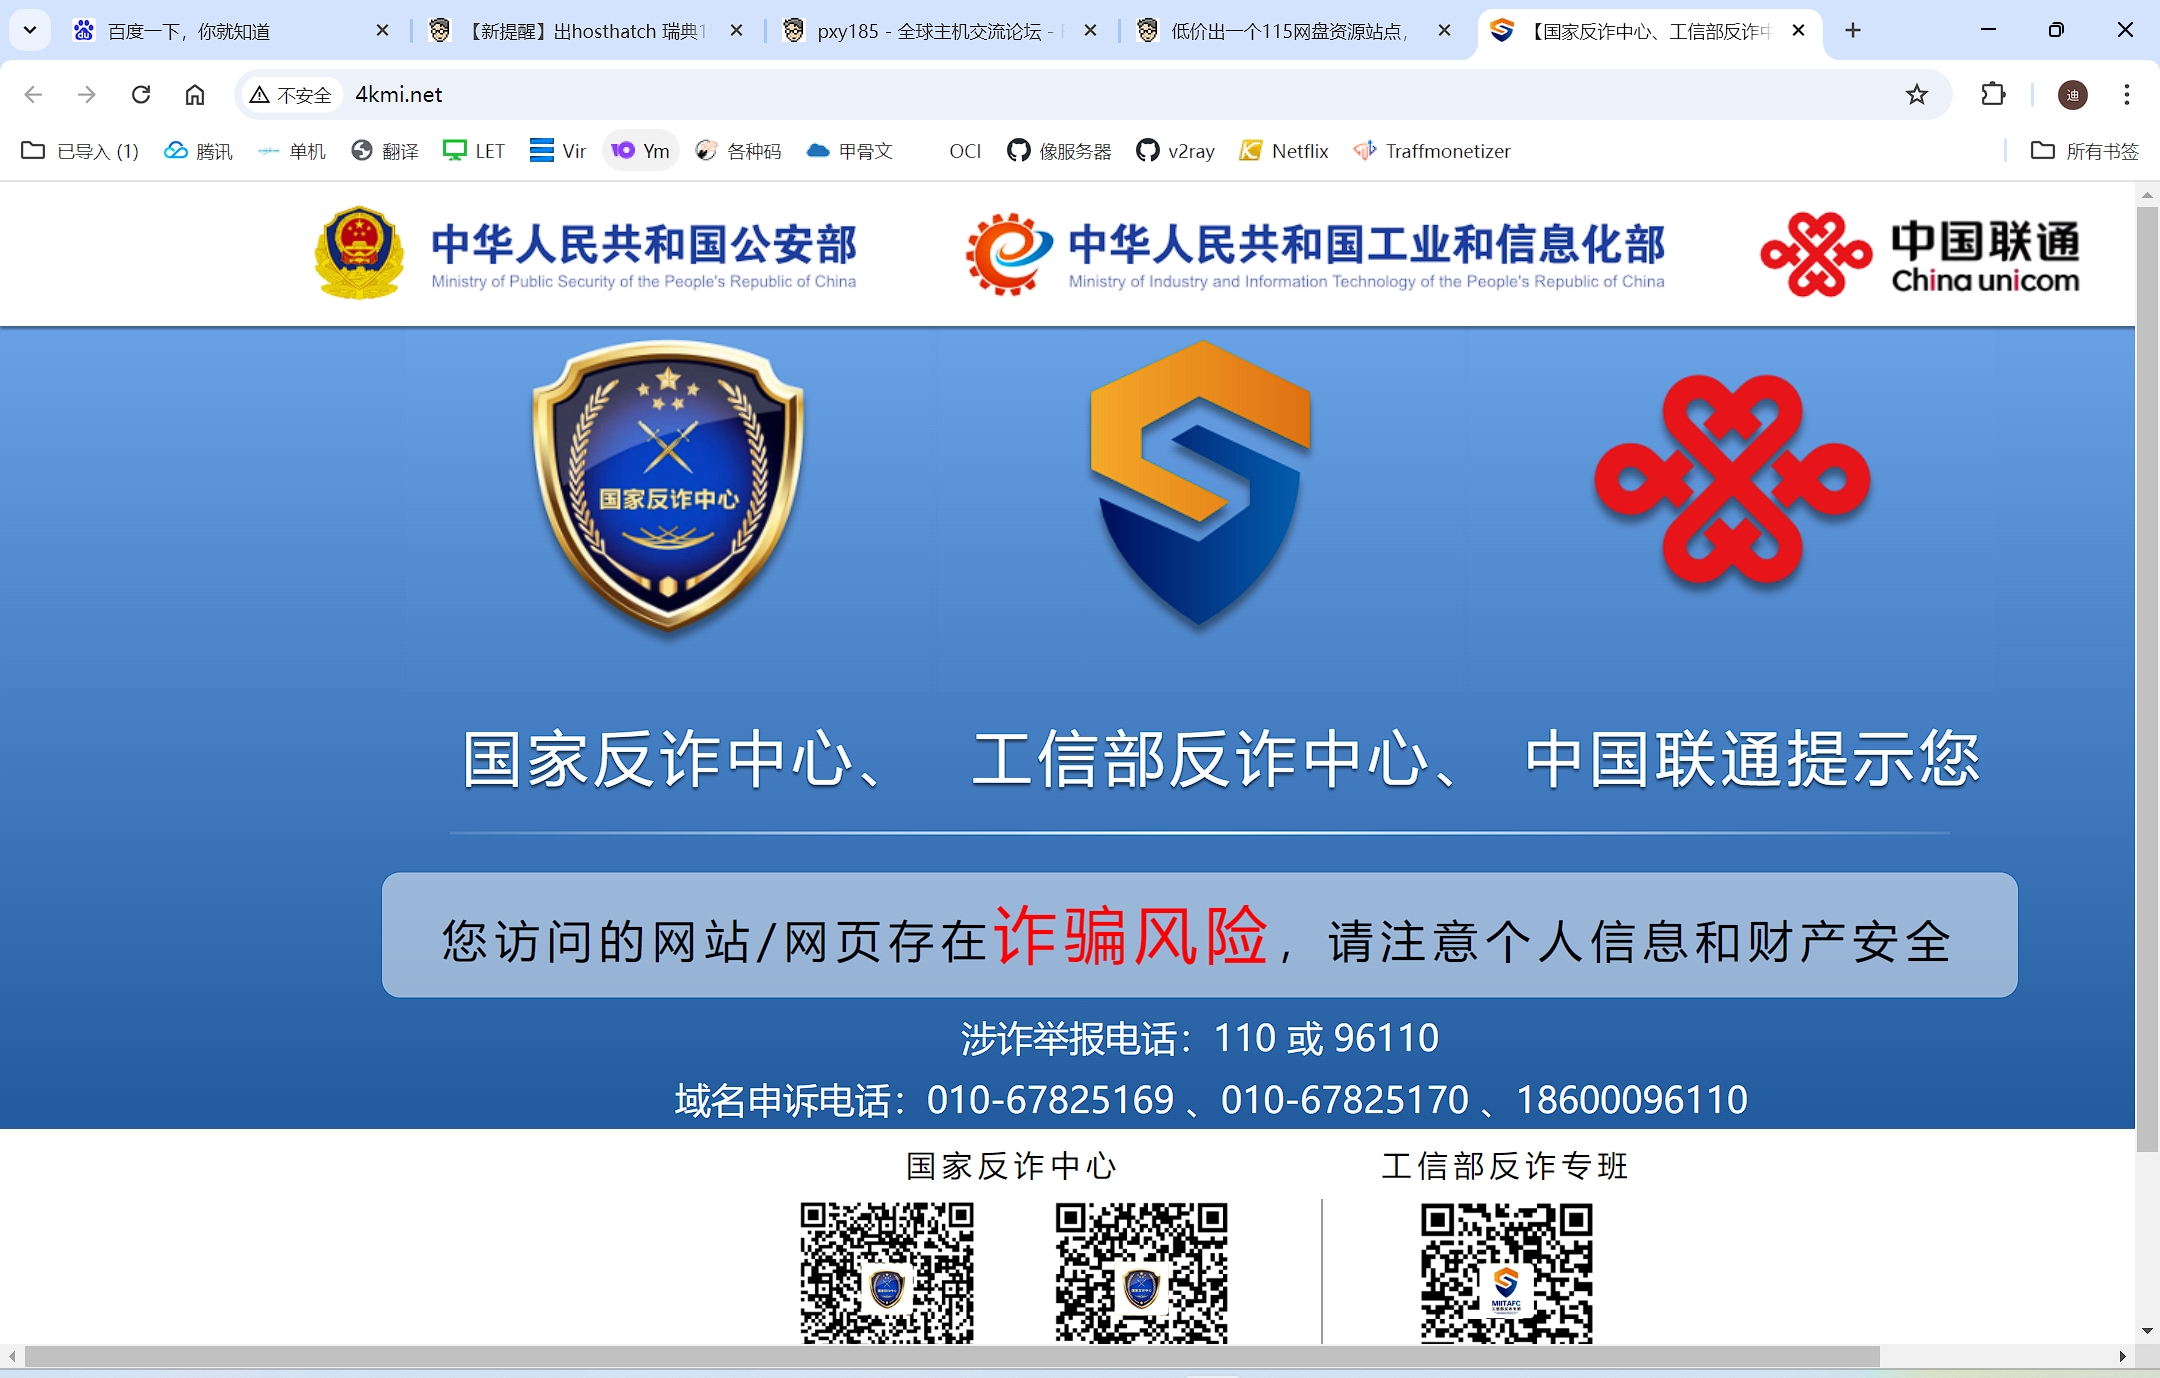This screenshot has width=2160, height=1378.
Task: Click the 涉诈举报电话 110 或 96110 line
Action: tap(1200, 1038)
